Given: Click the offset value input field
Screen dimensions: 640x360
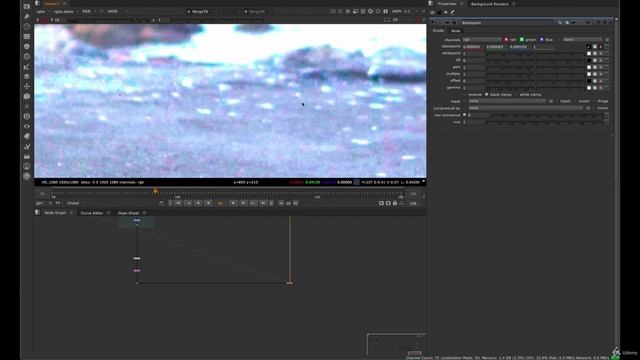Looking at the screenshot, I should pyautogui.click(x=473, y=81).
